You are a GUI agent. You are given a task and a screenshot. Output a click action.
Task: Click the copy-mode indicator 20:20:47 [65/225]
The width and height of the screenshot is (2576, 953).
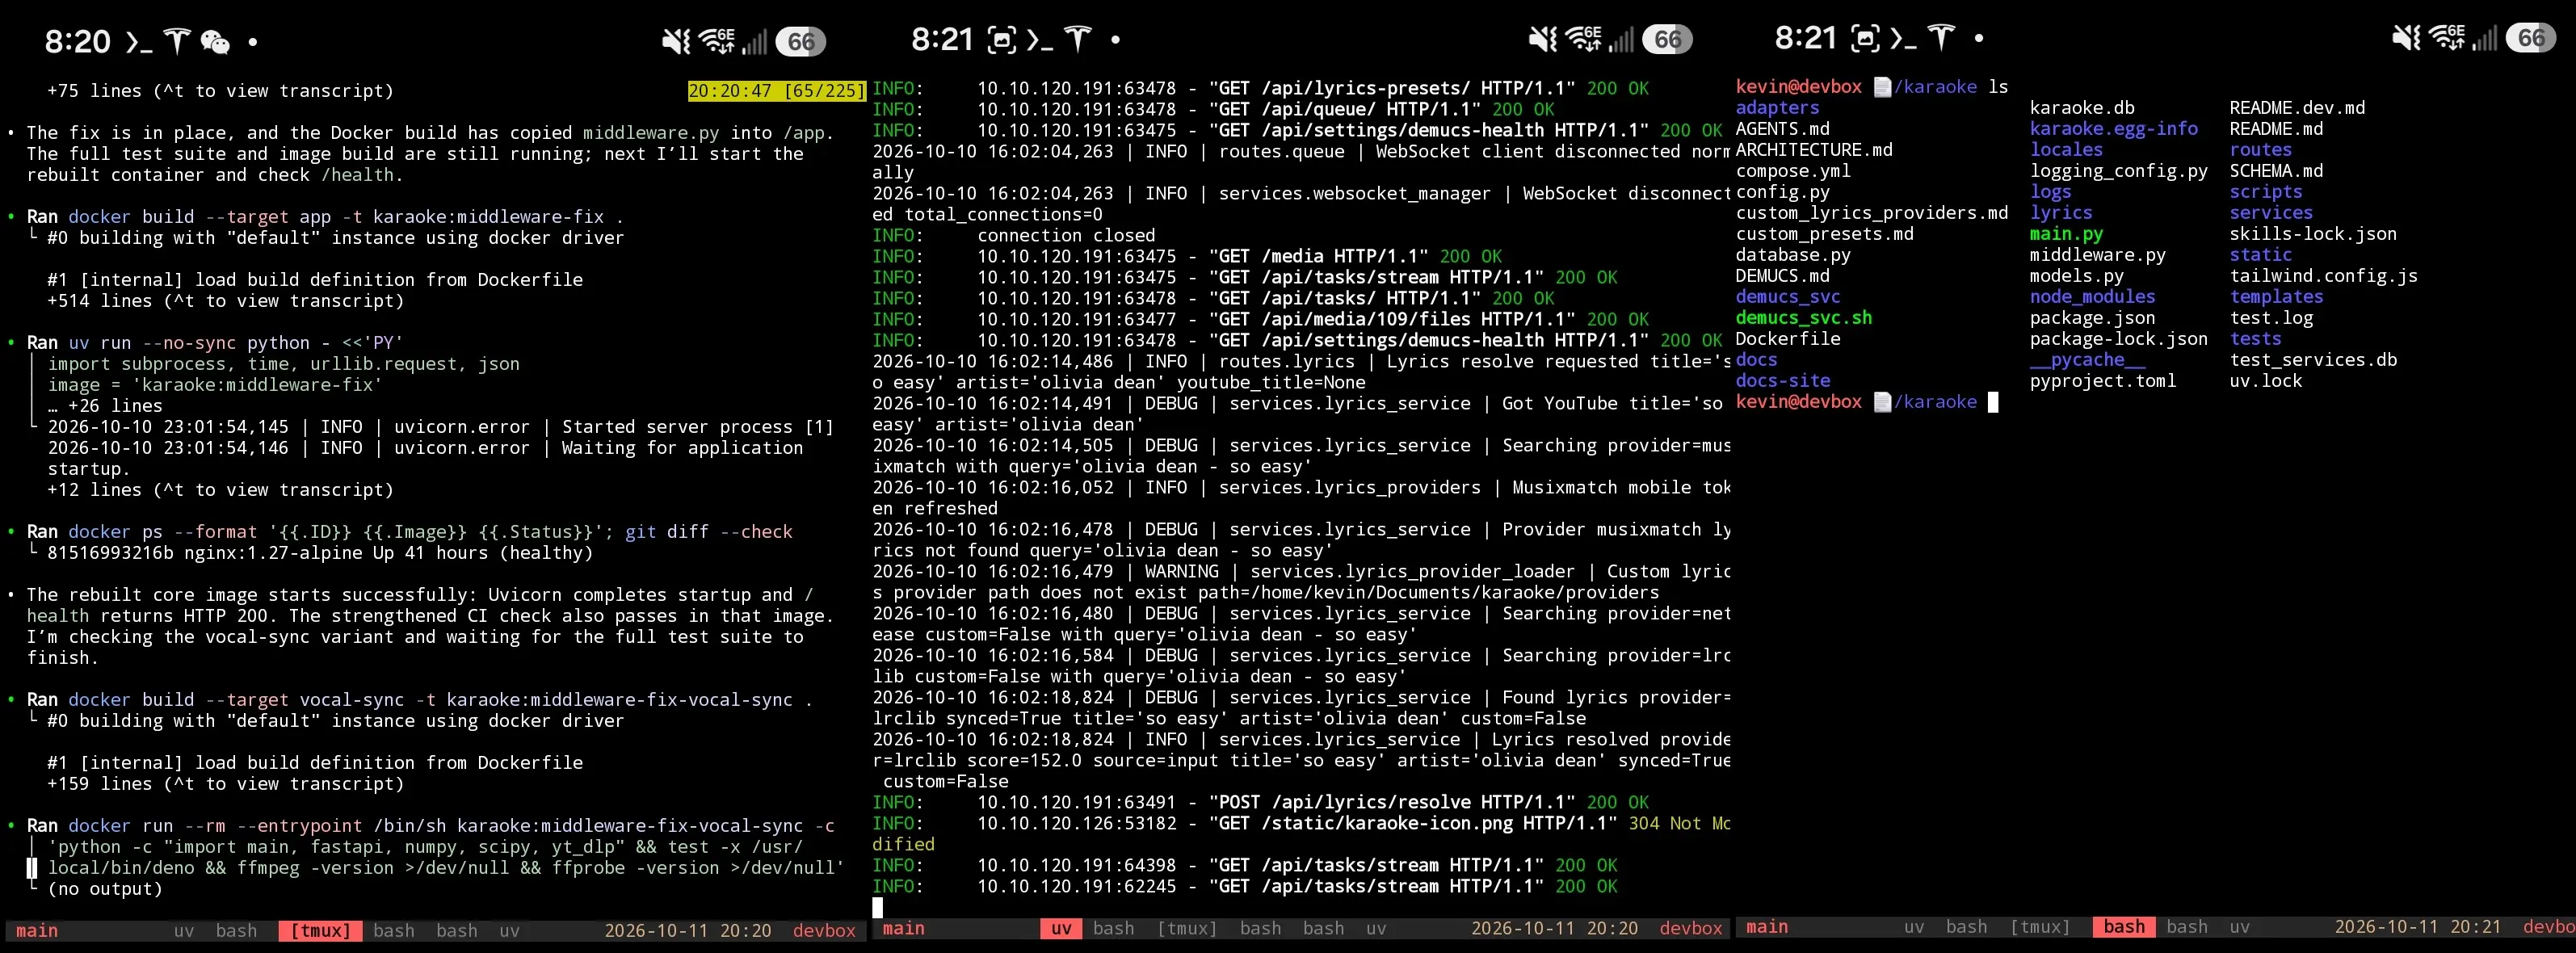(776, 91)
